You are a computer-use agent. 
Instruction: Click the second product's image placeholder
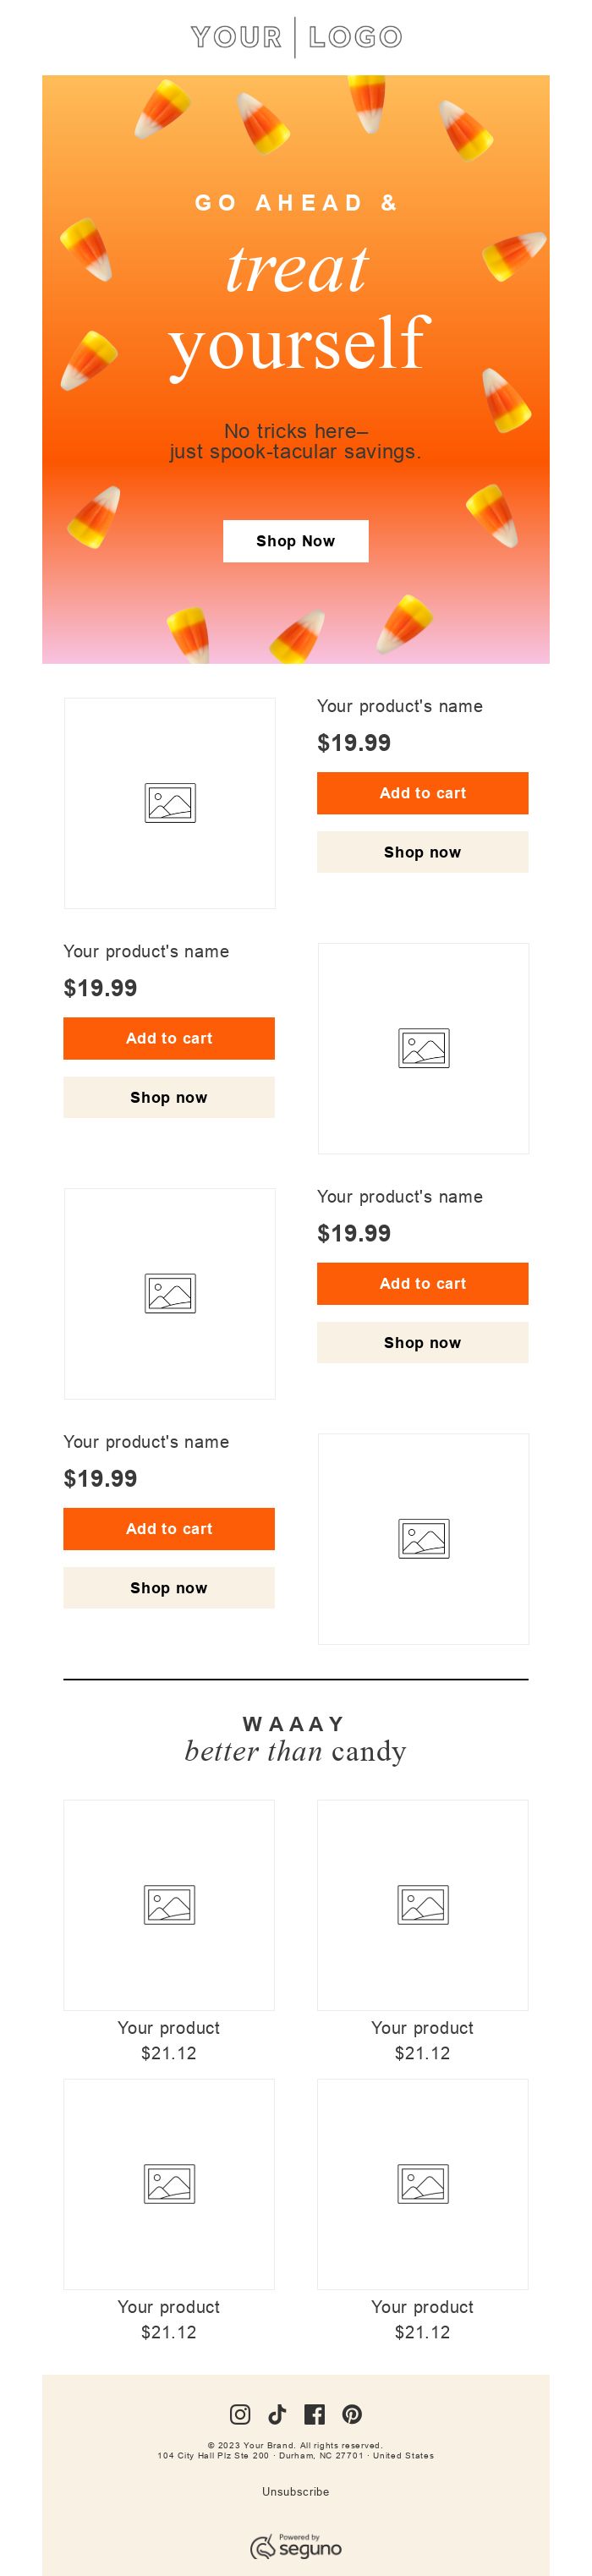click(x=423, y=1048)
